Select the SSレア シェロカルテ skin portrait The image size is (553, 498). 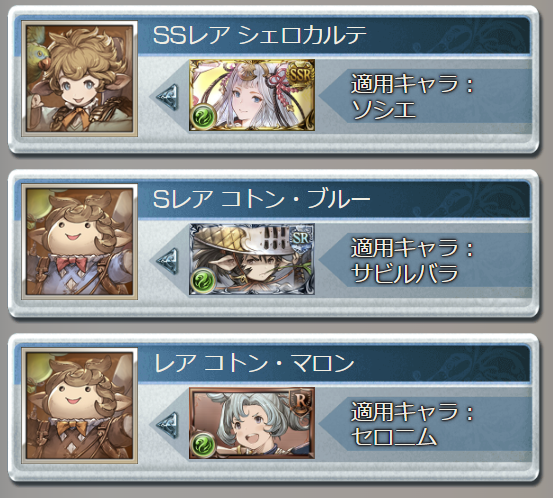pos(79,79)
